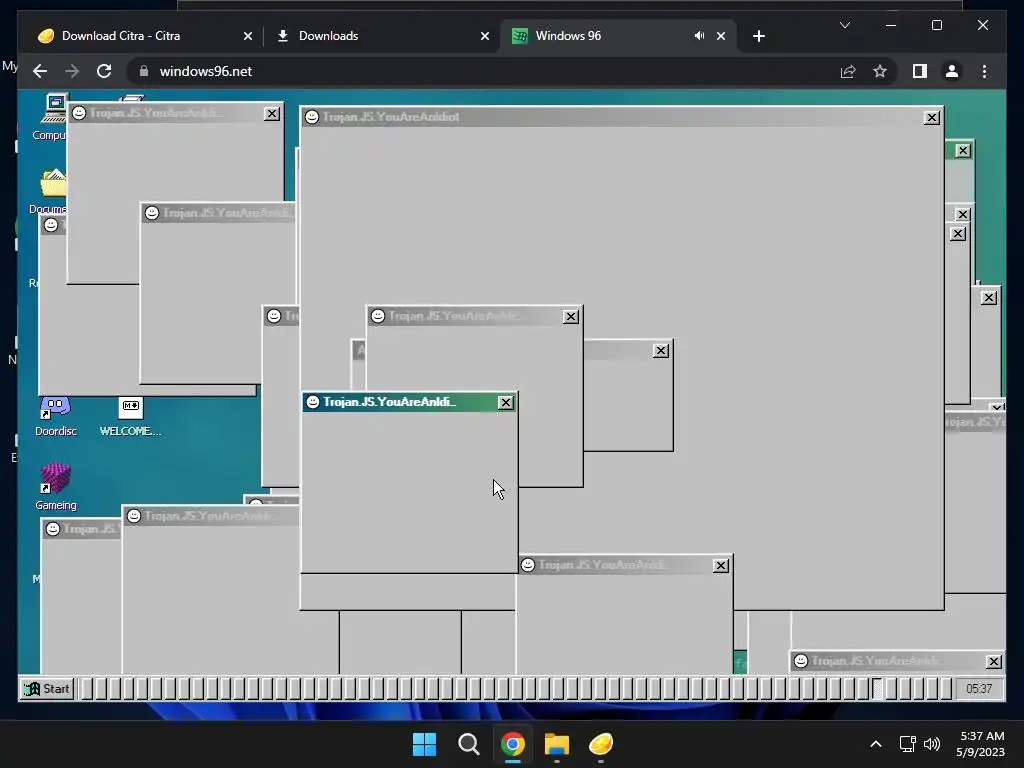The width and height of the screenshot is (1024, 768).
Task: Click the Chrome back arrow button
Action: click(40, 71)
